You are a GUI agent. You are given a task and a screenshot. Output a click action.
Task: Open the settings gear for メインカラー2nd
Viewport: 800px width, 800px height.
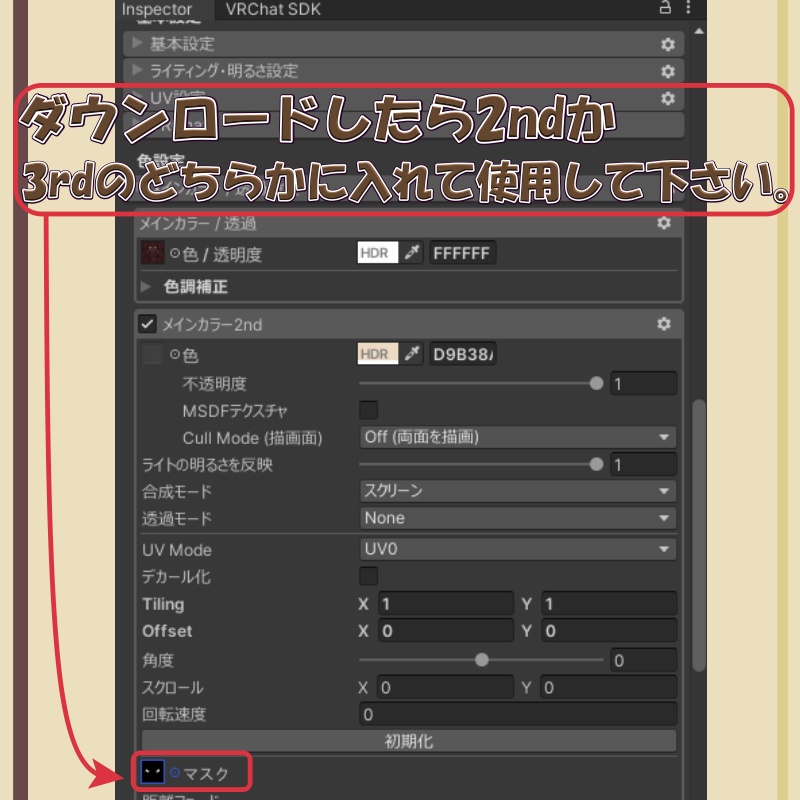click(x=663, y=325)
